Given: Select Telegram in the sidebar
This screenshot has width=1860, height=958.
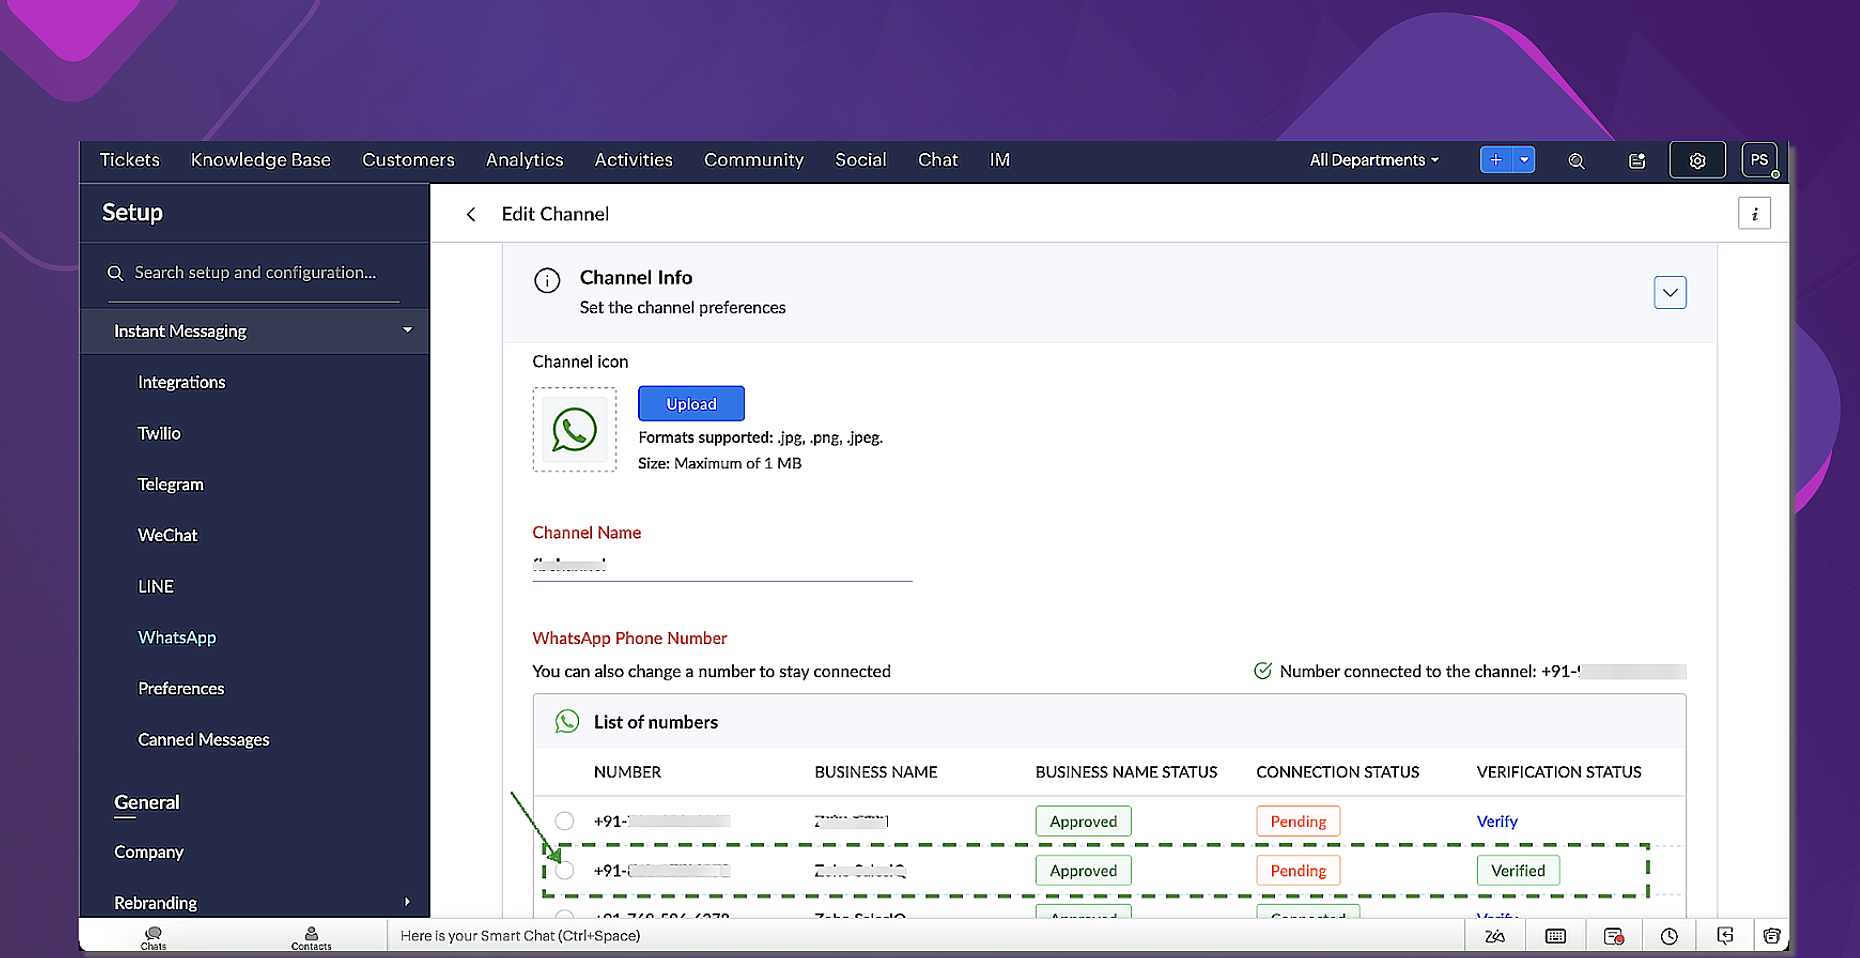Looking at the screenshot, I should click(x=171, y=484).
